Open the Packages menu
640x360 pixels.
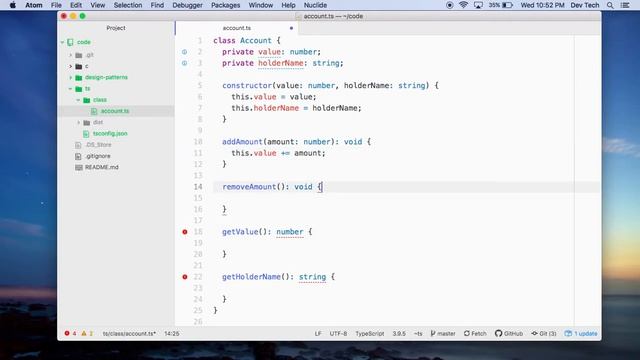click(x=225, y=5)
